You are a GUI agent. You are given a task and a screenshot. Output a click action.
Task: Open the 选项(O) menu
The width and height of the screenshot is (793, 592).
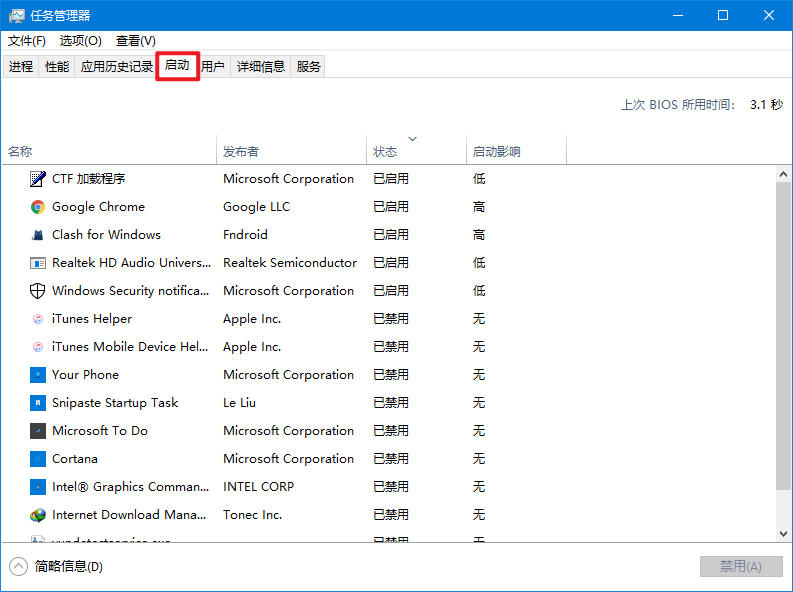pyautogui.click(x=80, y=40)
